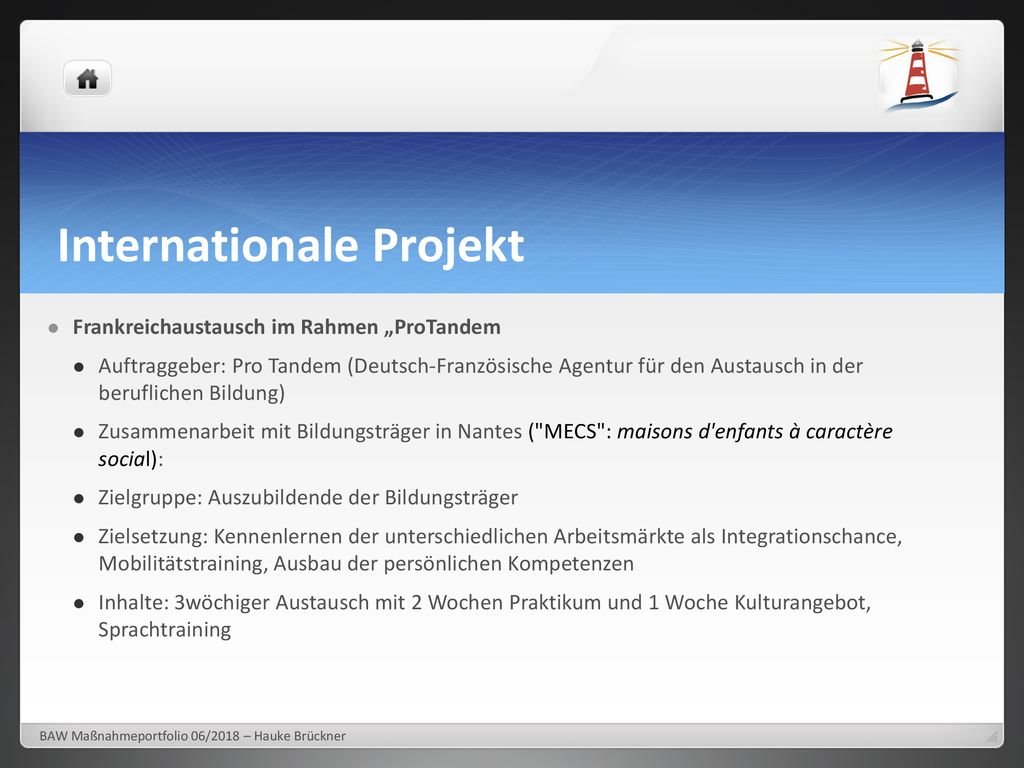Select the slide title 'Internationale Projekt'
Image resolution: width=1024 pixels, height=768 pixels.
pyautogui.click(x=291, y=246)
